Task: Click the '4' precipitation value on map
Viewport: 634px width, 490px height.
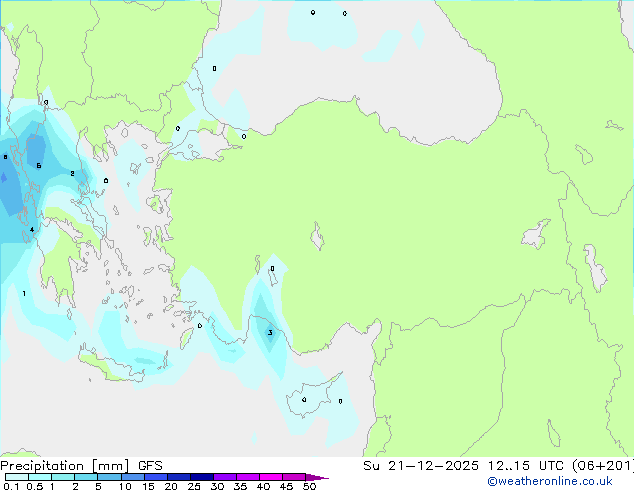Action: [x=32, y=230]
